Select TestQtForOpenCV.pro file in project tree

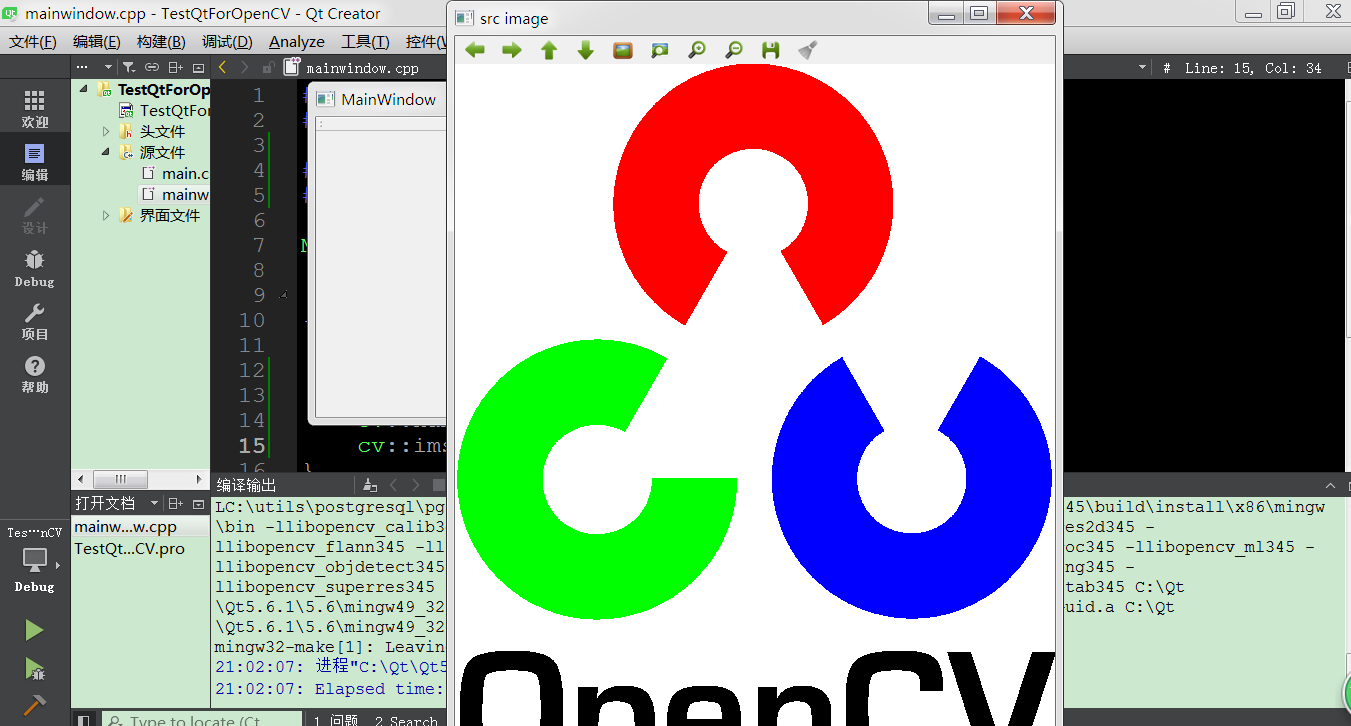point(164,110)
